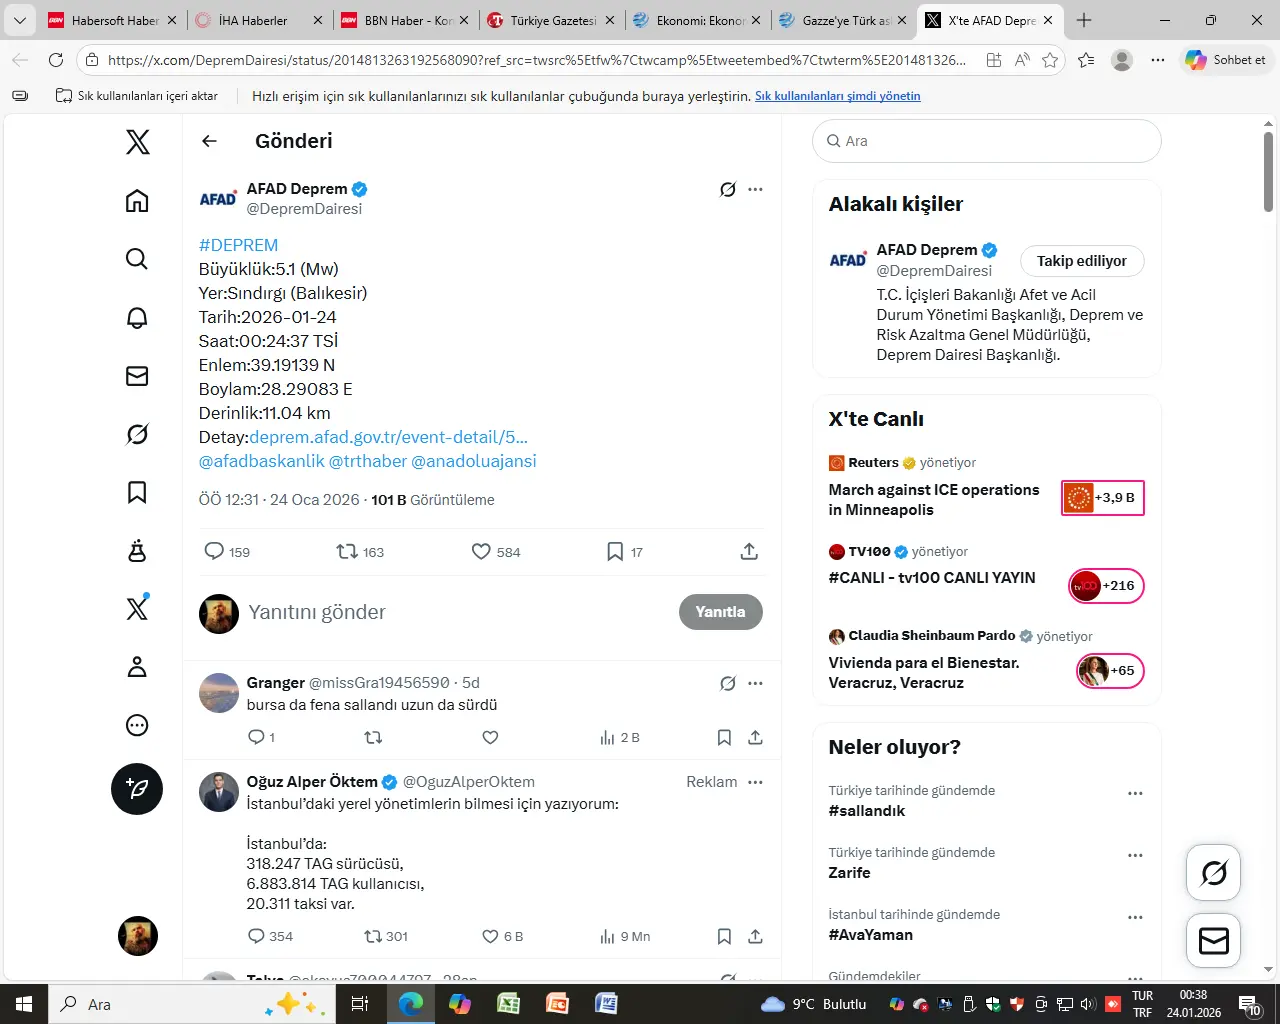Focus the Ara search field

click(987, 141)
